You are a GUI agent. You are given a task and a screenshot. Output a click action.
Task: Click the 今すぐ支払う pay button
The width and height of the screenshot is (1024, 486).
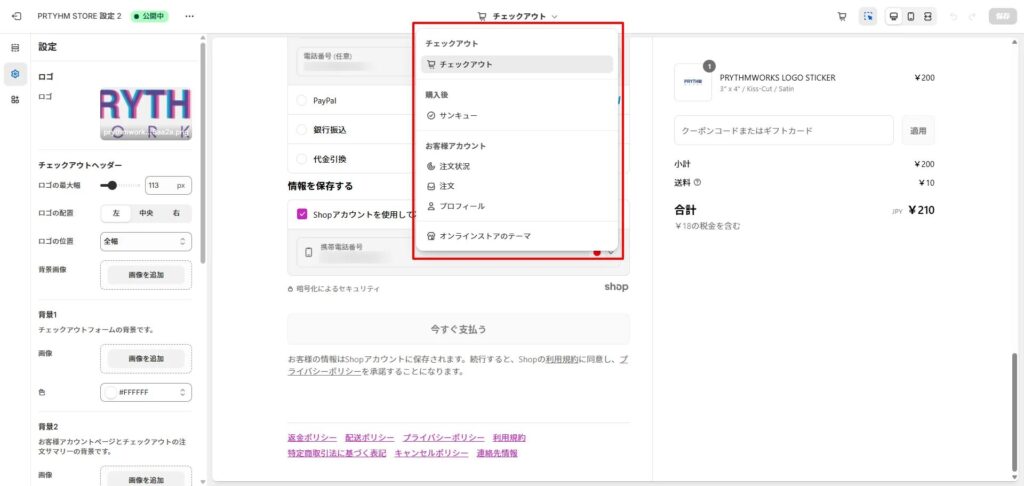point(458,329)
